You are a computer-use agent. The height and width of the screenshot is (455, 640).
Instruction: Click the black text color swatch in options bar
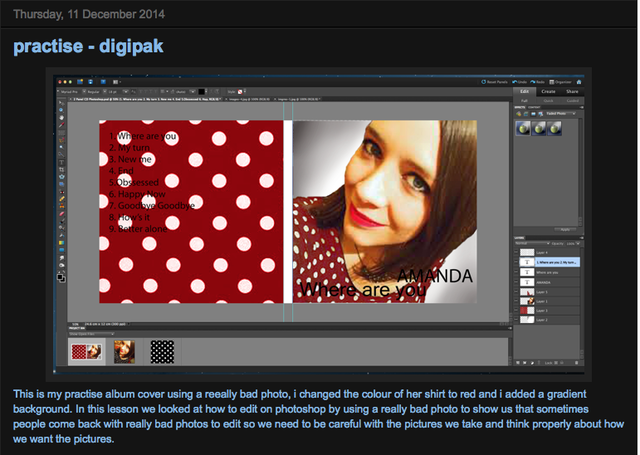tap(202, 92)
